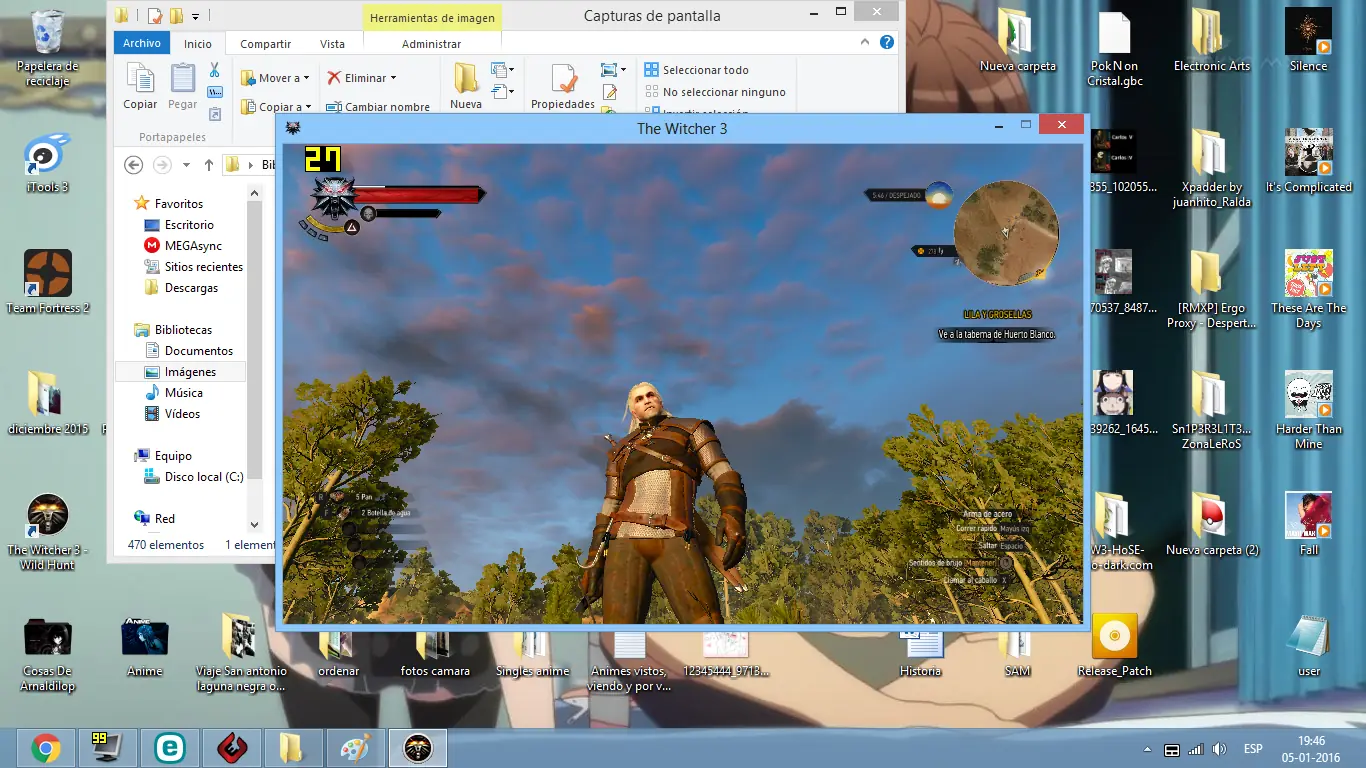Launch ESET antivirus from the taskbar
The image size is (1366, 768).
click(x=169, y=748)
